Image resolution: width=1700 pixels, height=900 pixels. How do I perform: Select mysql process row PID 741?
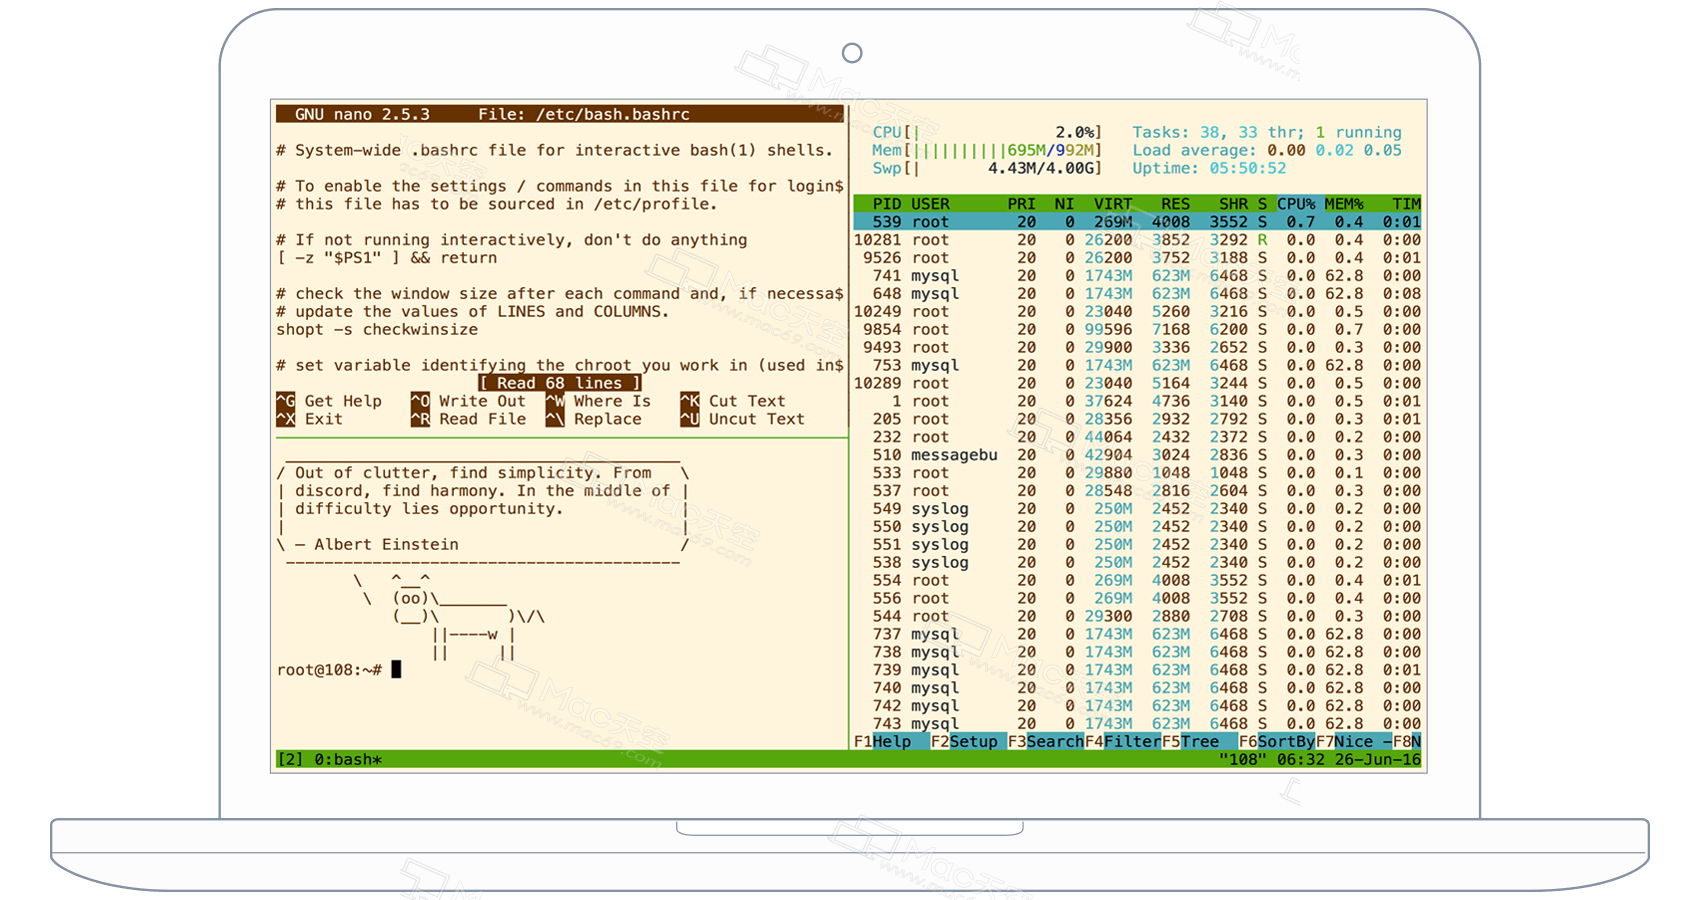coord(1137,276)
